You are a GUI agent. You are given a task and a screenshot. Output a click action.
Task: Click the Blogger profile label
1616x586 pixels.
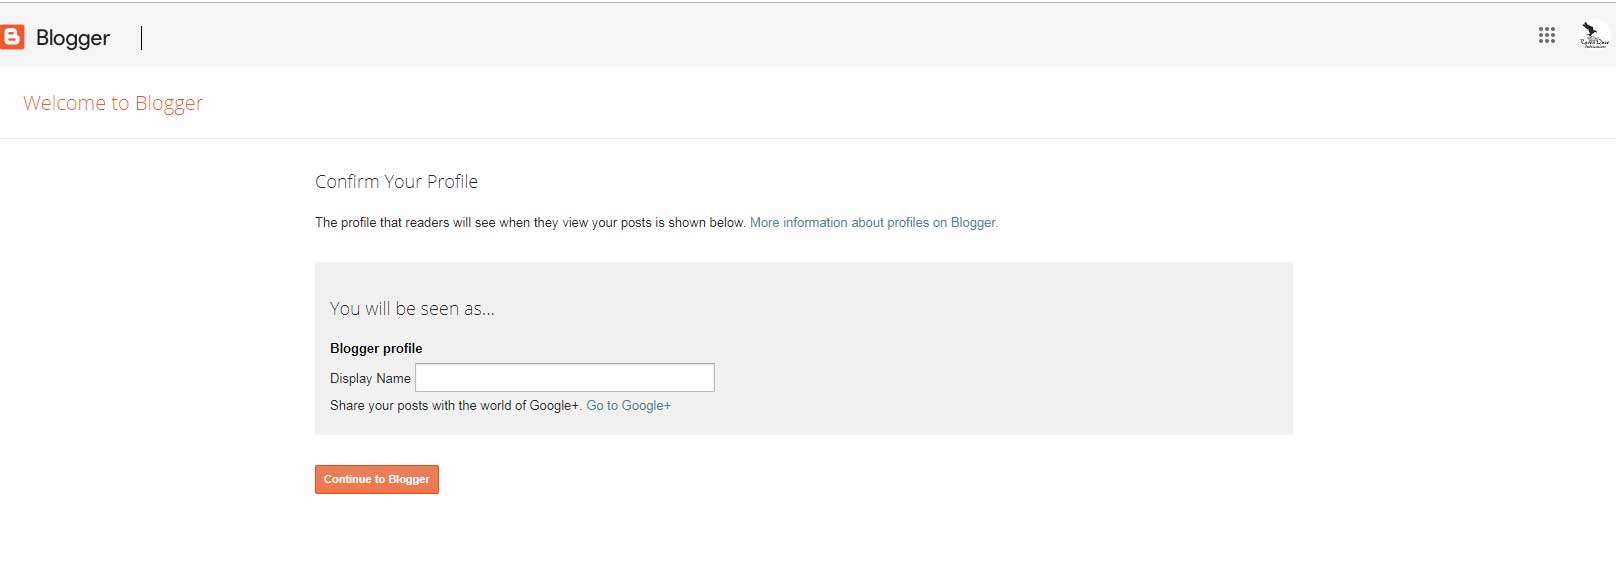[376, 348]
